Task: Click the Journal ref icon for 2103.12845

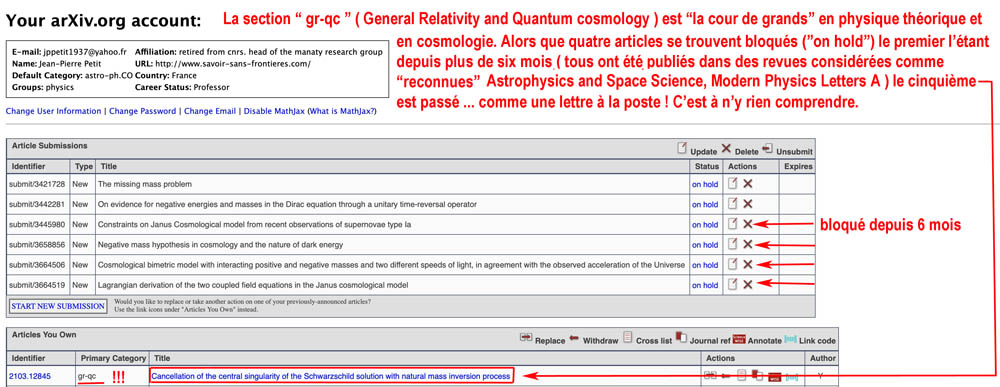Action: pos(757,376)
